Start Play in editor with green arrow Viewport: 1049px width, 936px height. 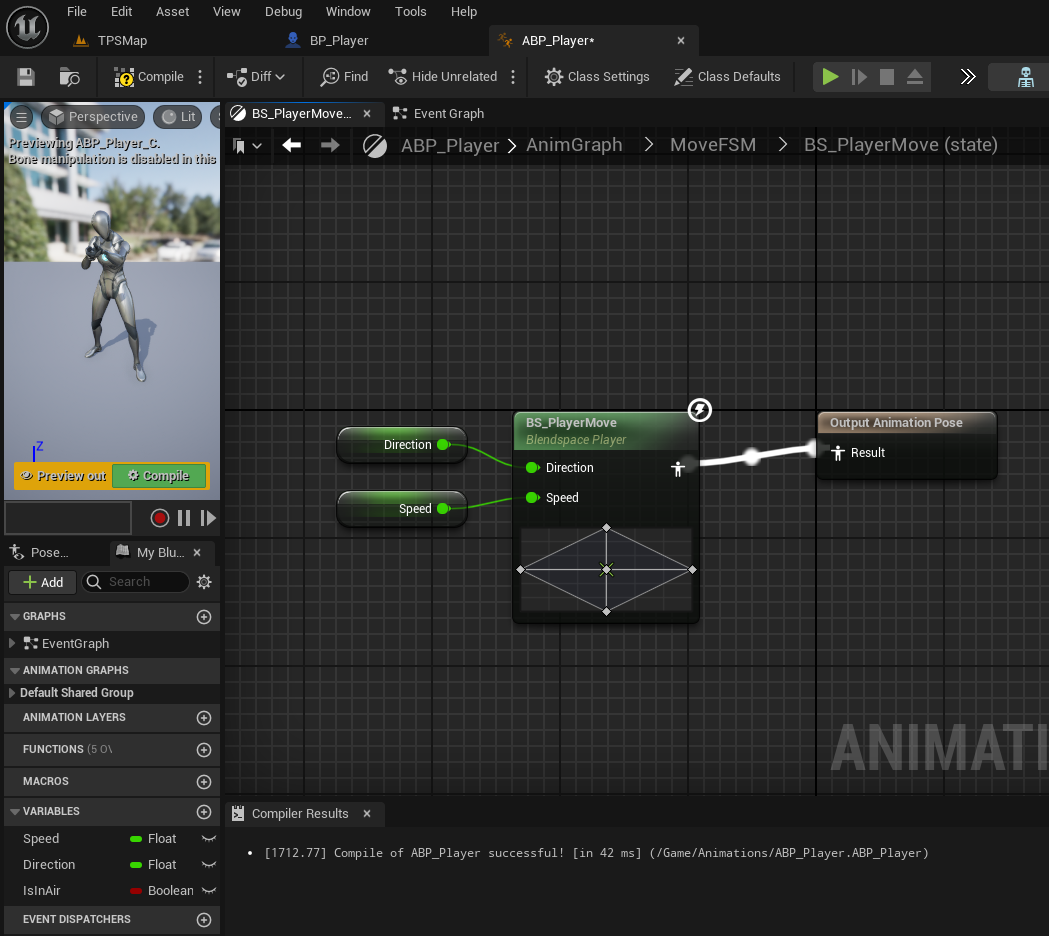[830, 77]
